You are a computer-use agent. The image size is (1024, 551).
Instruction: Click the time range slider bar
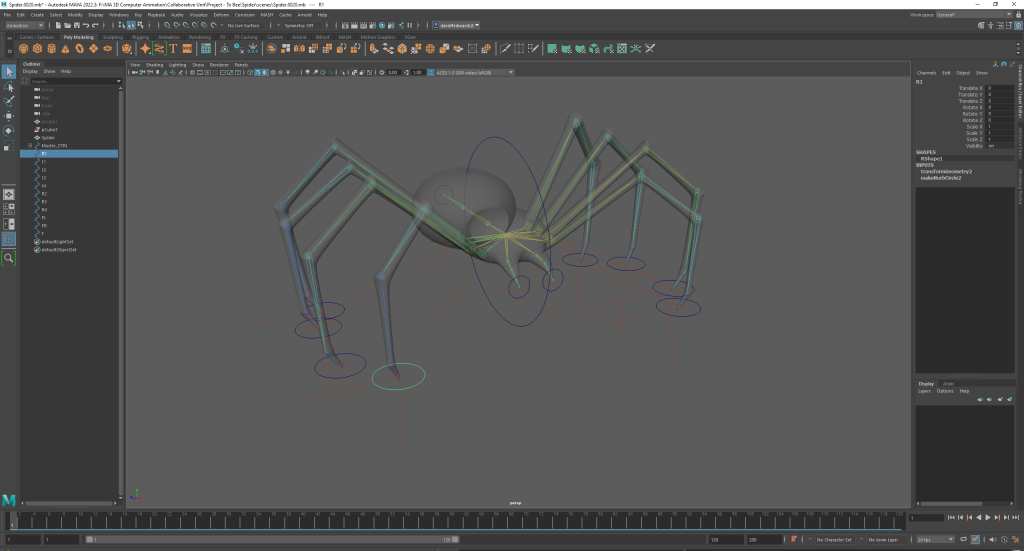(x=272, y=539)
